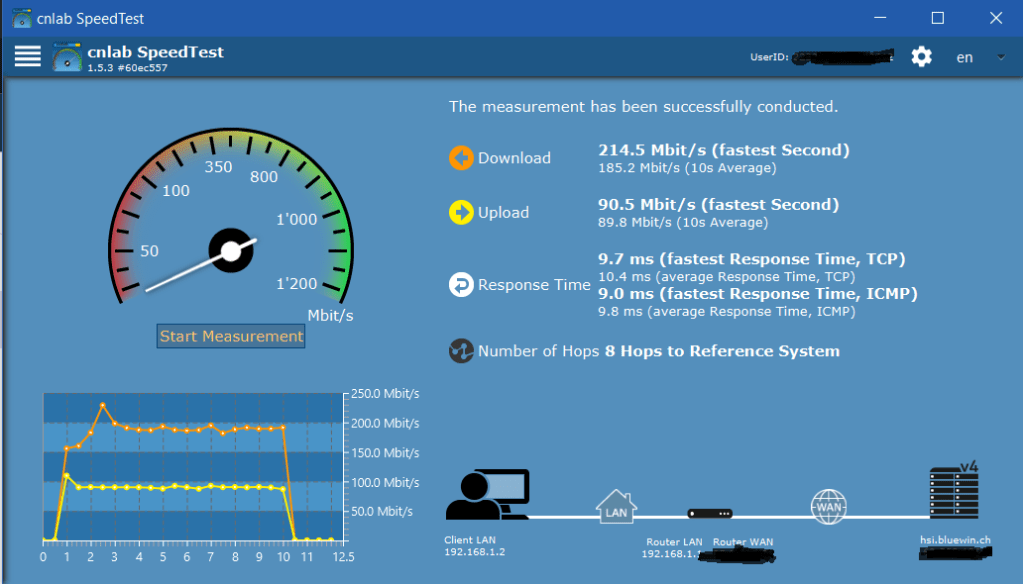Open the settings gear
Screen dimensions: 1024x584
(921, 57)
